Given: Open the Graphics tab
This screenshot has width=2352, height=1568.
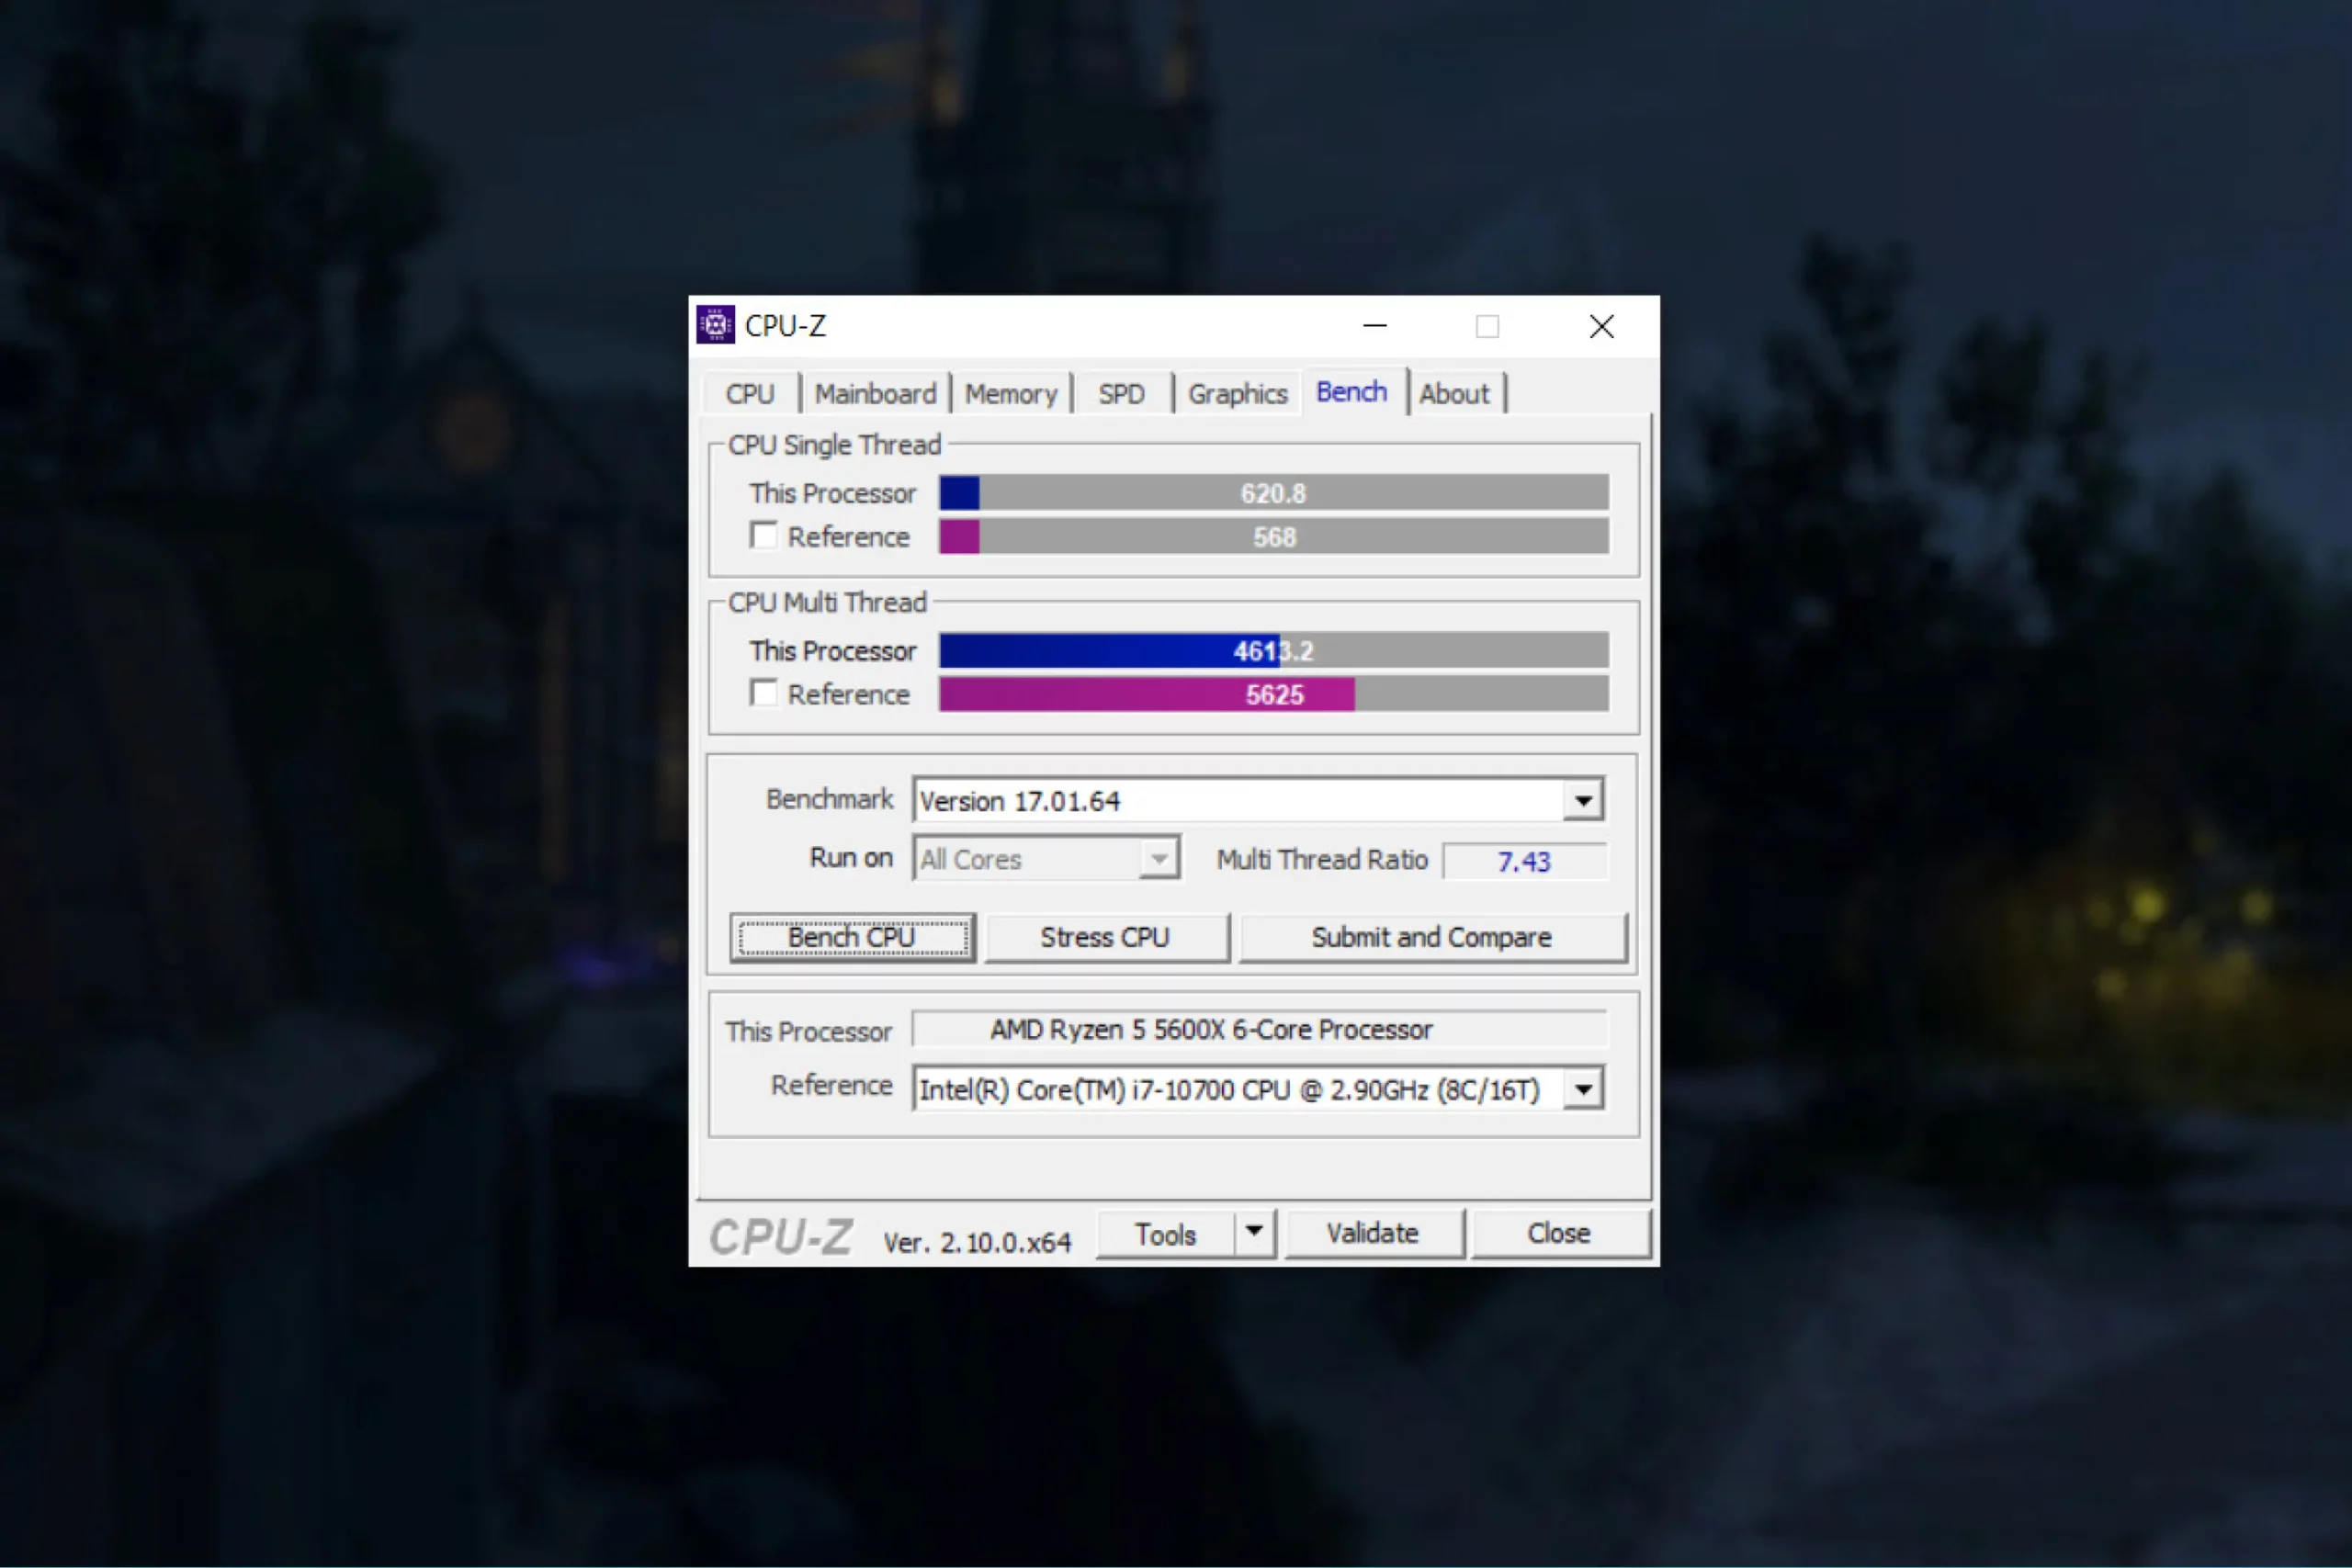Looking at the screenshot, I should click(x=1237, y=394).
